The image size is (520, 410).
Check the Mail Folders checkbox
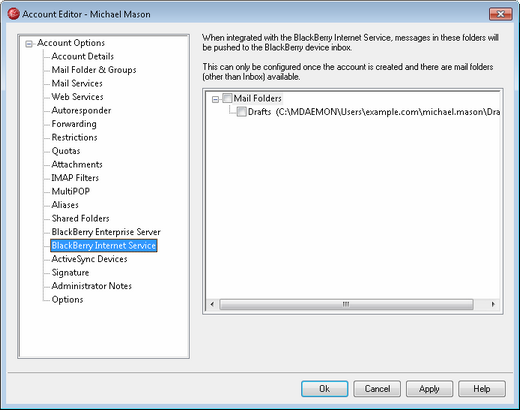point(227,98)
